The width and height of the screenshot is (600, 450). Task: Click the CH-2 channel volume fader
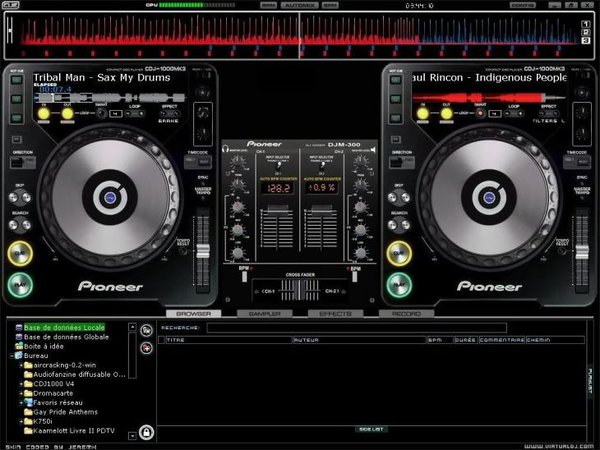click(x=322, y=210)
